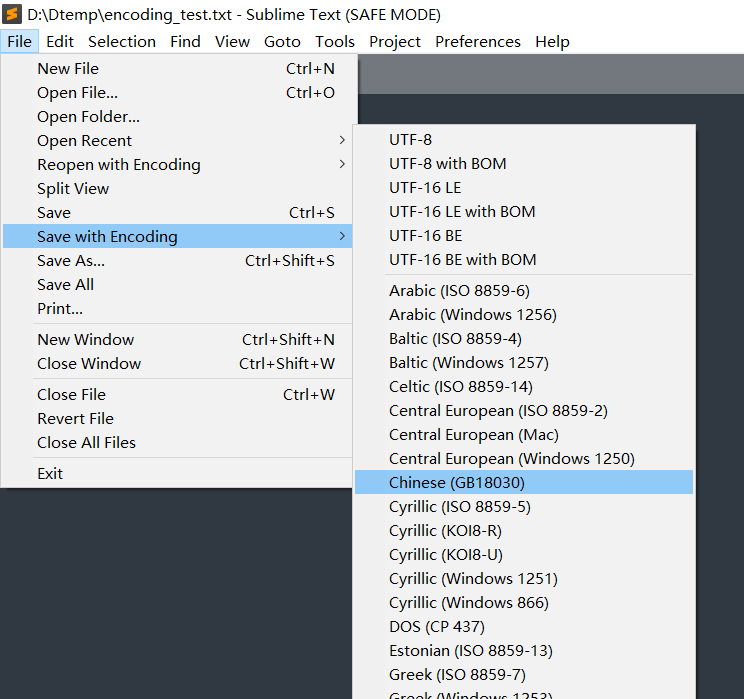This screenshot has width=744, height=699.
Task: Select Estonian (ISO 8859-13) encoding
Action: click(x=524, y=651)
